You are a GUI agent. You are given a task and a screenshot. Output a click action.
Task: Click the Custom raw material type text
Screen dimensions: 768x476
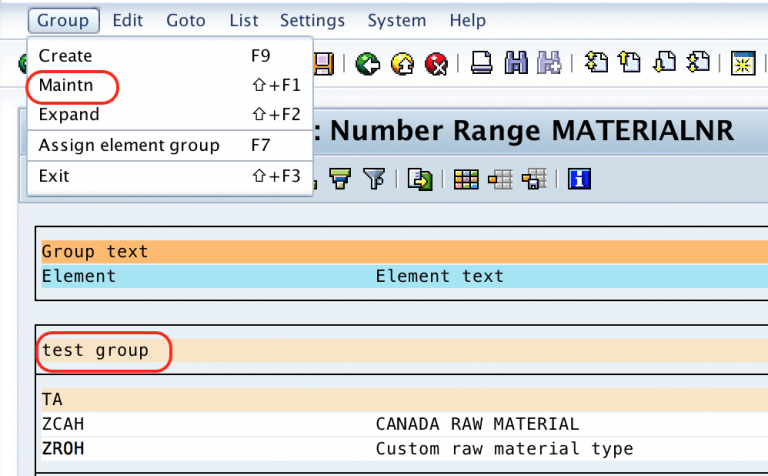coord(504,449)
